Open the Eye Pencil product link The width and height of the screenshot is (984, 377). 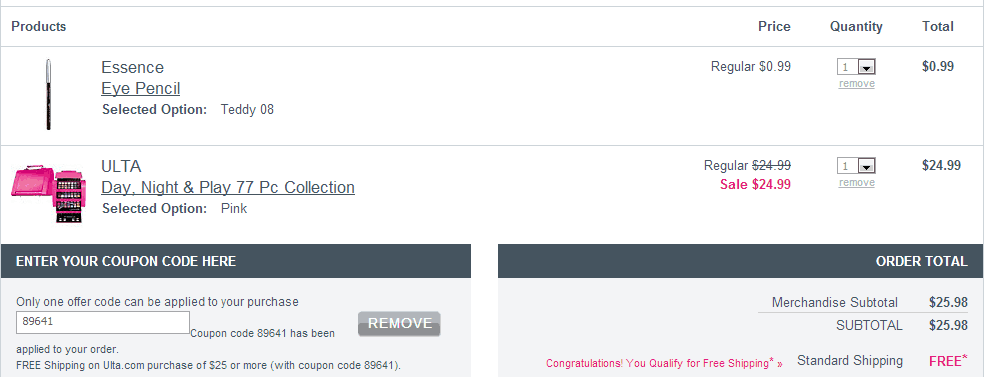pos(141,88)
